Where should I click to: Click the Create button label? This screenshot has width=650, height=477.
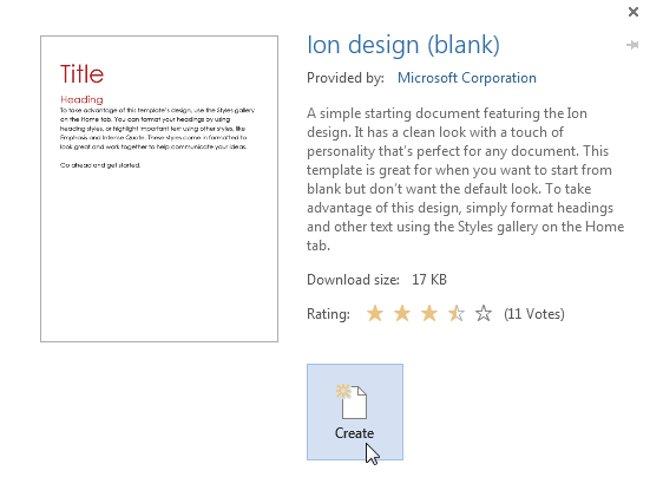(x=354, y=433)
